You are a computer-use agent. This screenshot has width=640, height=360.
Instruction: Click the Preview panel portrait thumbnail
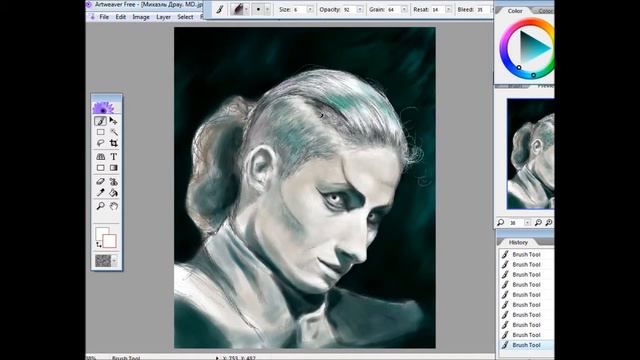(x=531, y=154)
